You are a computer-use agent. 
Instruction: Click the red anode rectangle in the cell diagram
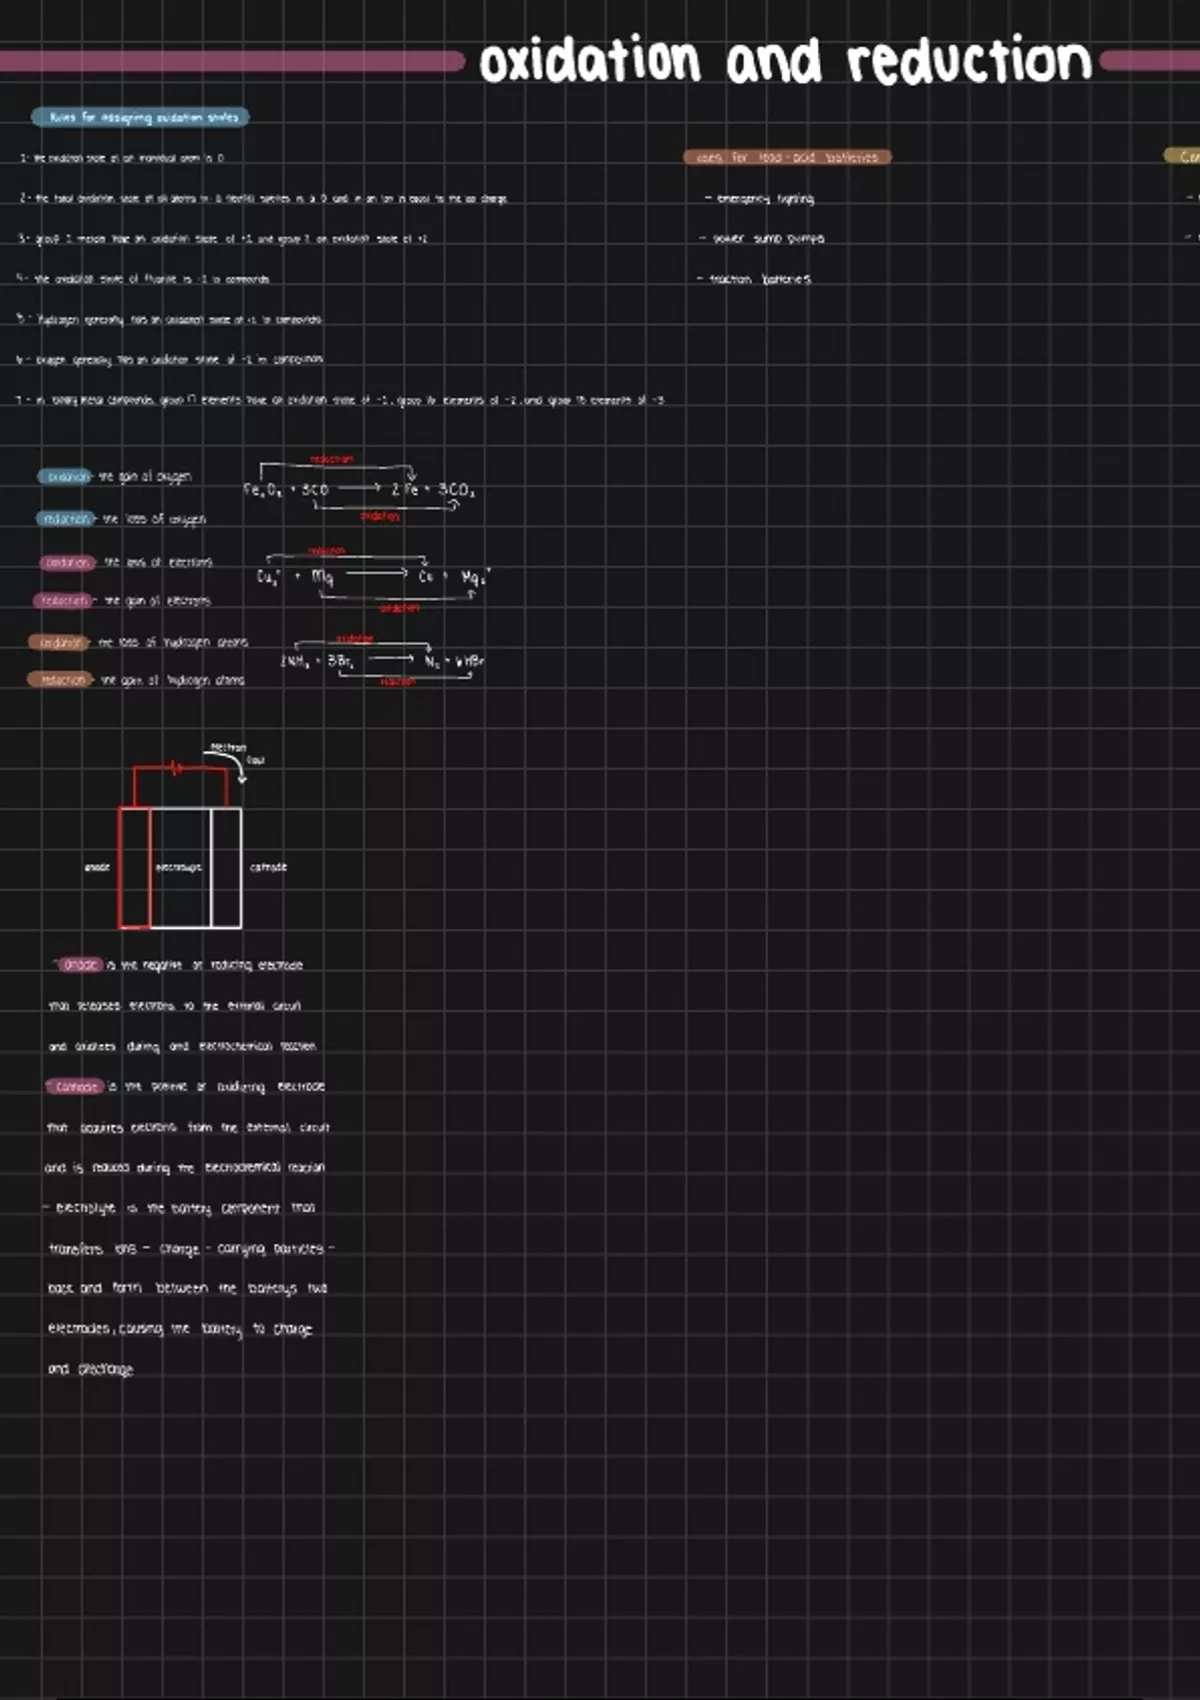134,867
